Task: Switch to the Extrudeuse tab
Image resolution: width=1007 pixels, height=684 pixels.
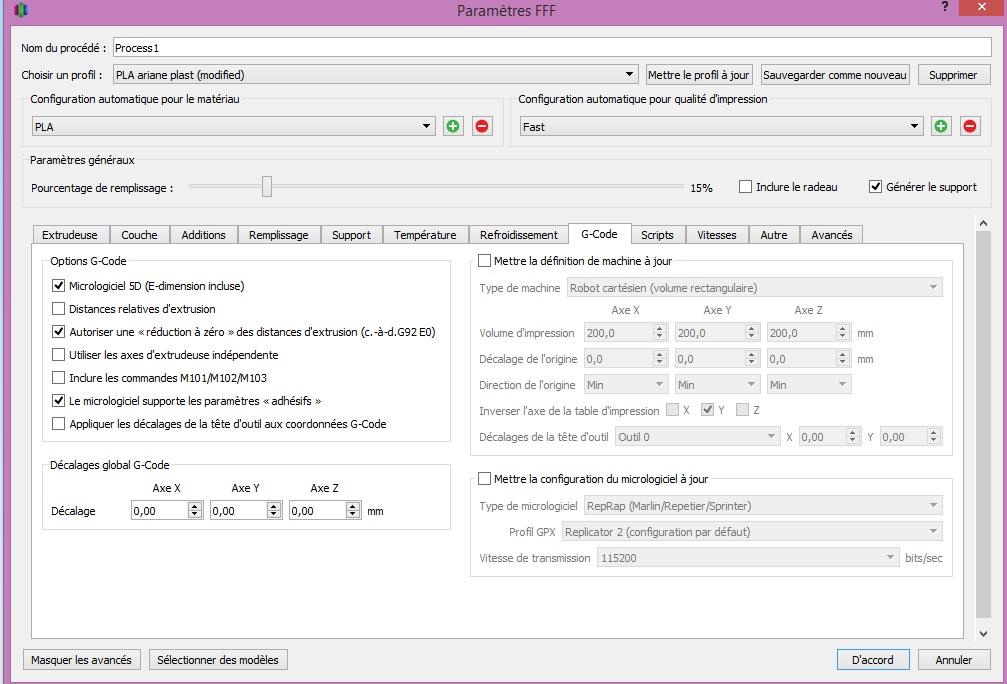Action: (70, 235)
